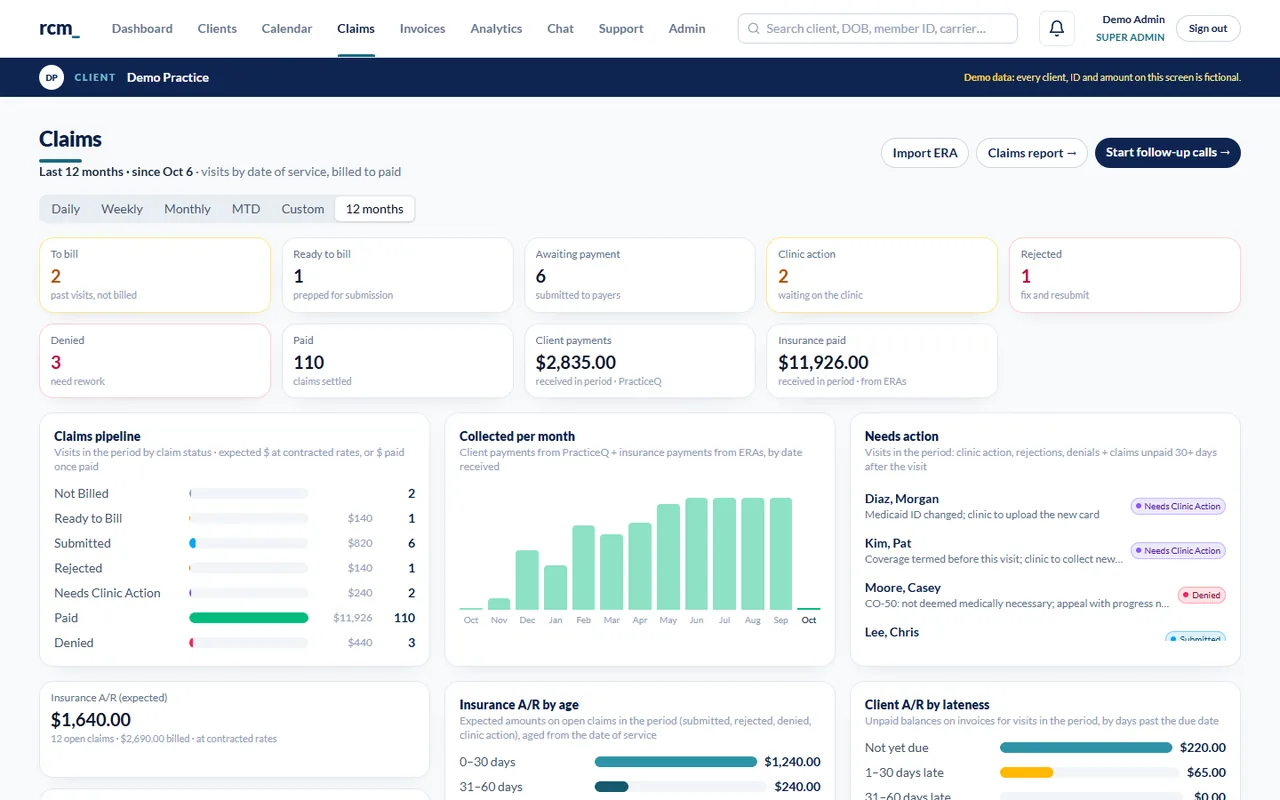Start follow-up calls
Viewport: 1280px width, 800px height.
1168,153
